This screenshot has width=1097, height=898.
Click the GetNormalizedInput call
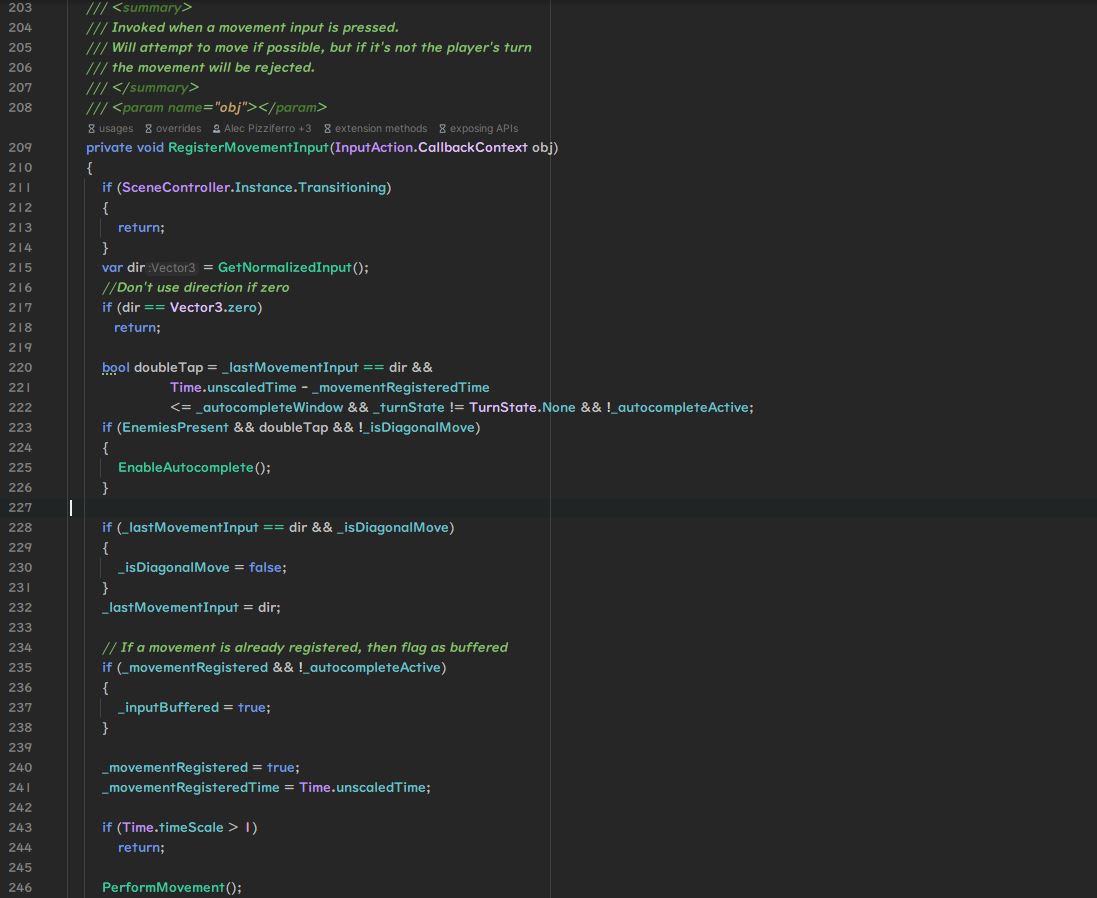pos(285,268)
